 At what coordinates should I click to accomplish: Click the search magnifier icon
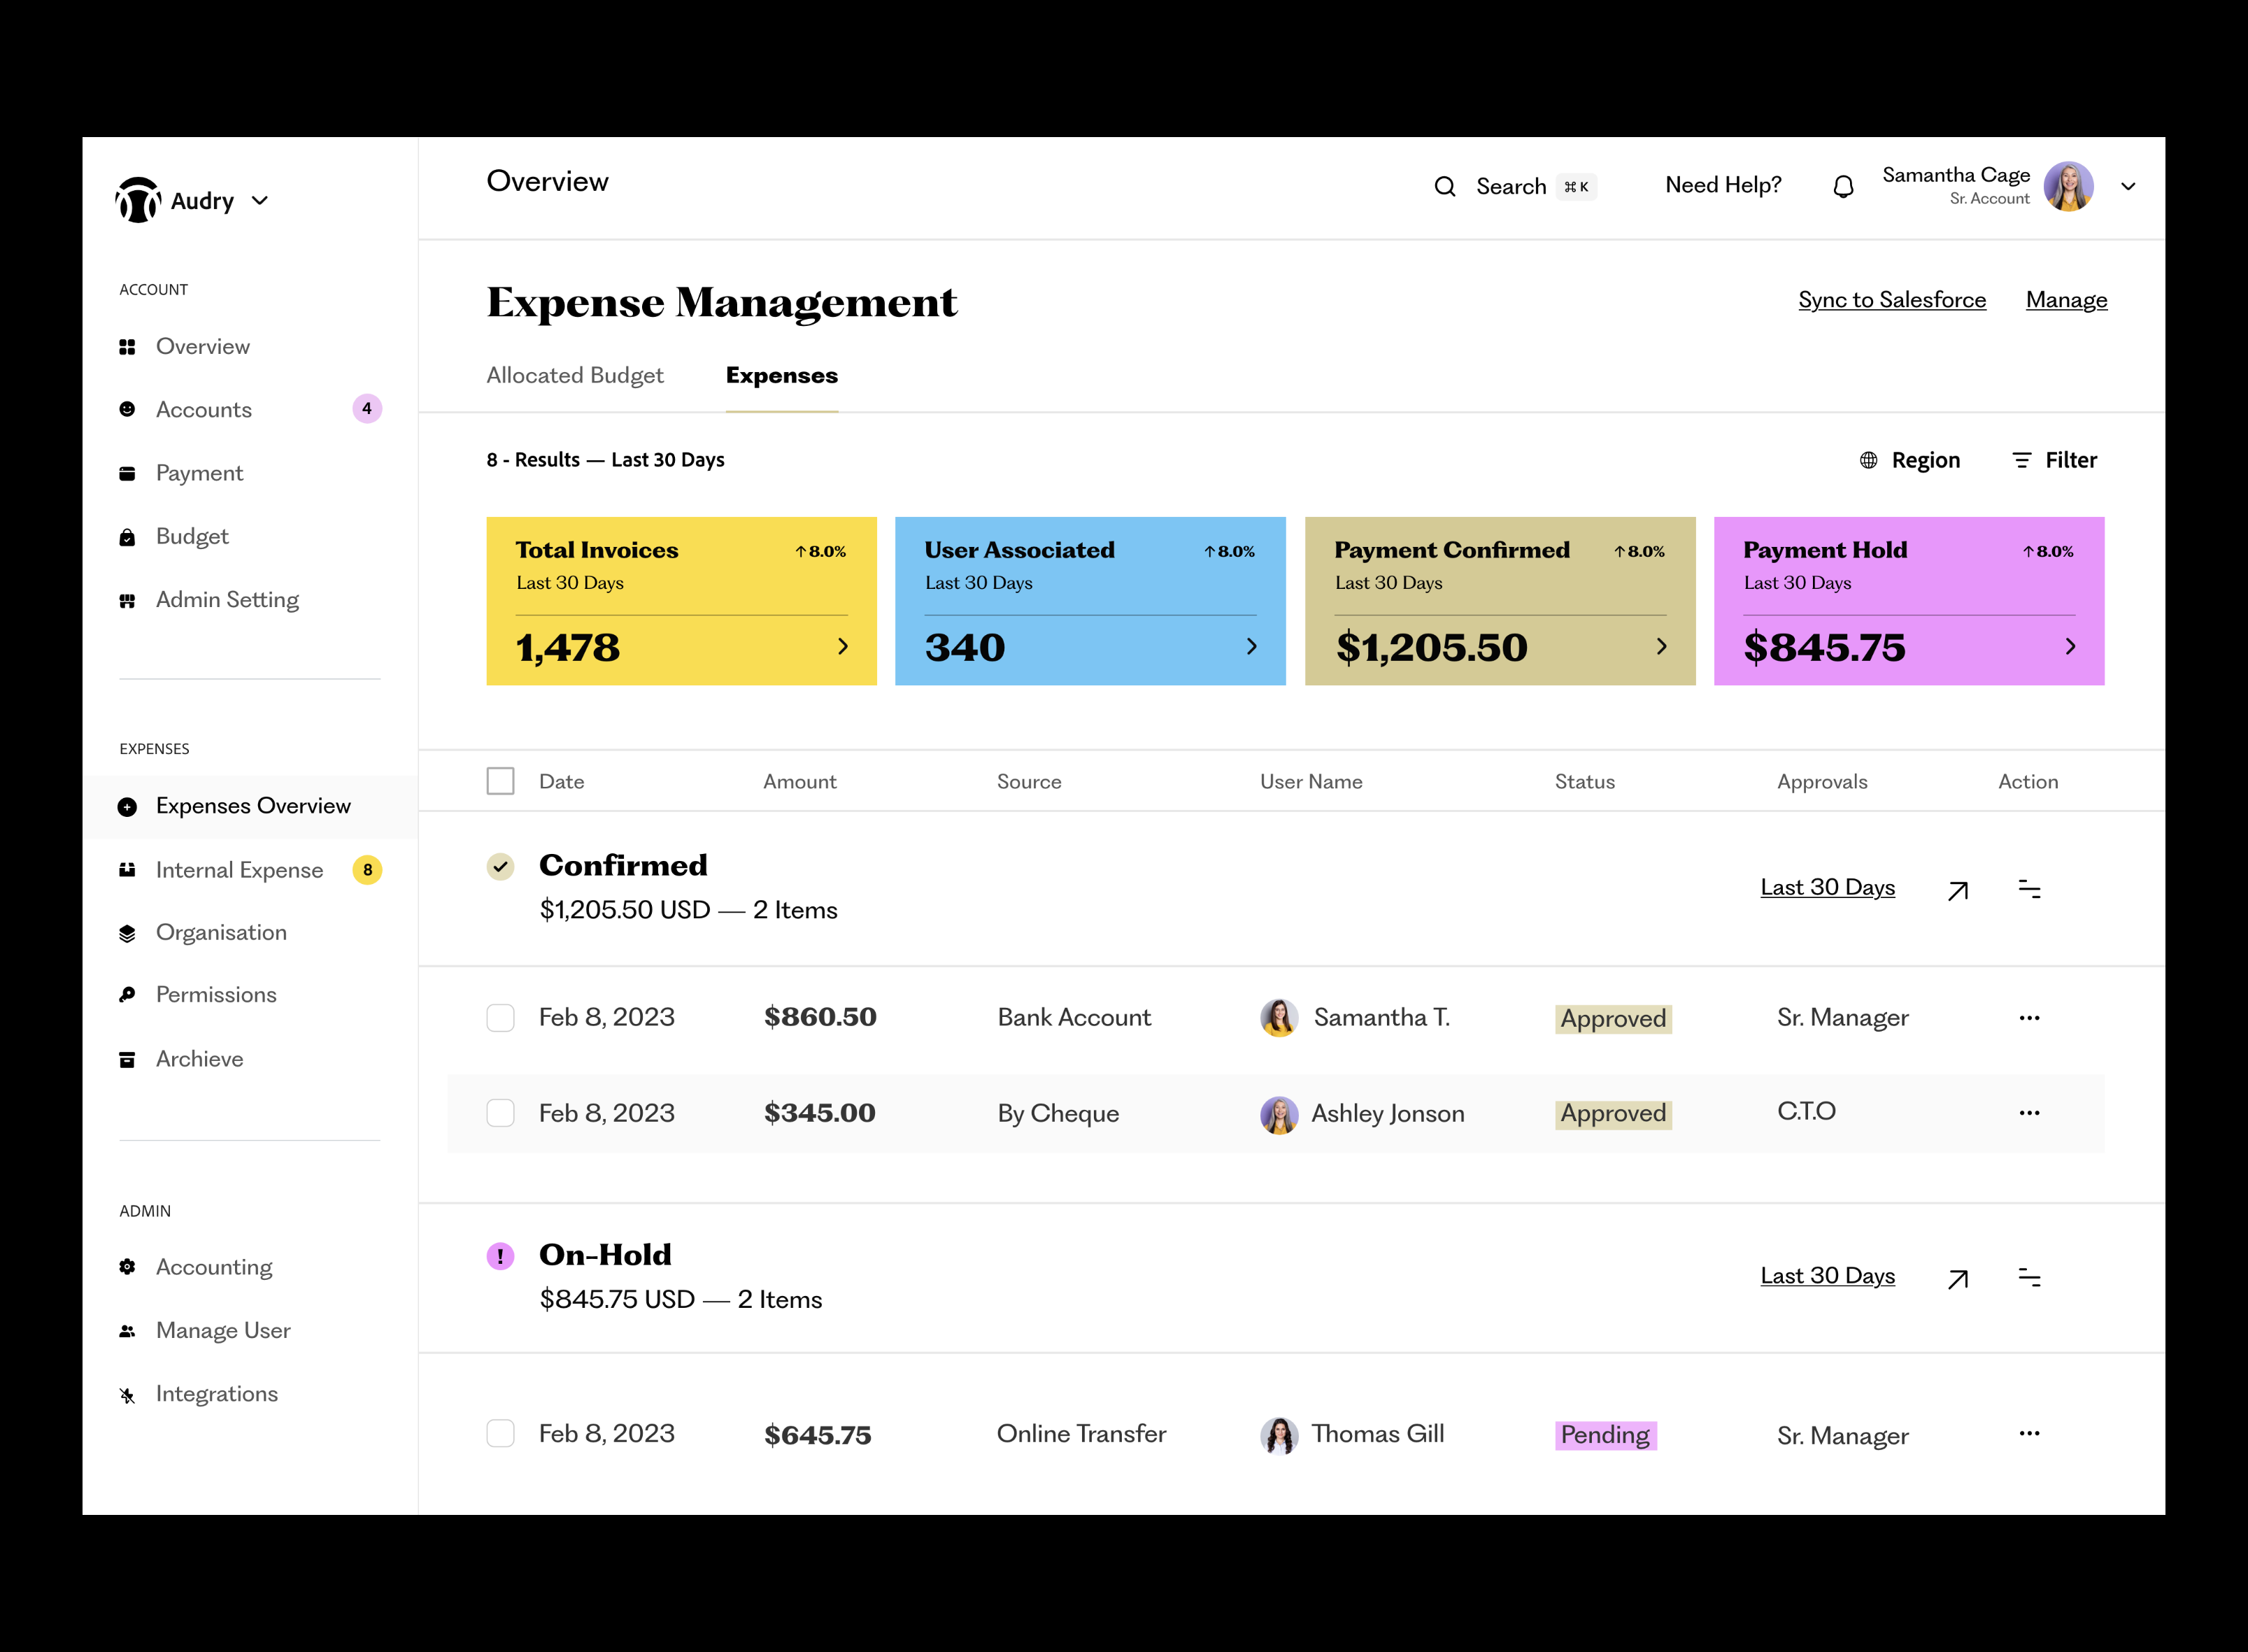[x=1444, y=187]
